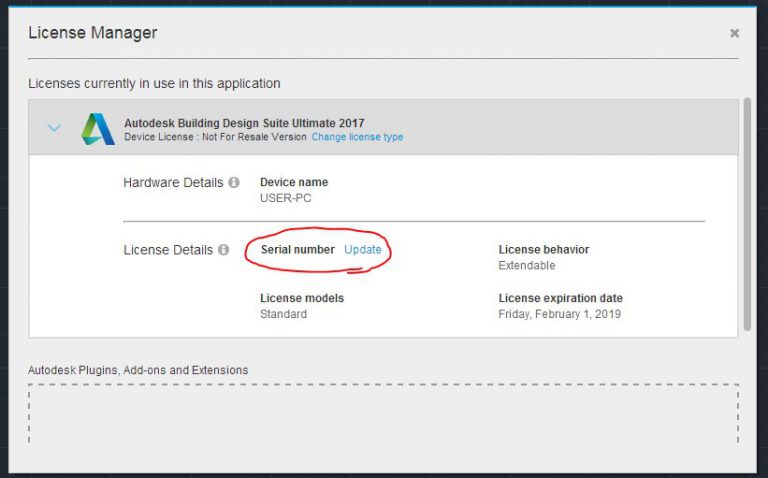The image size is (768, 478).
Task: Close the License Manager dialog
Action: click(x=734, y=33)
